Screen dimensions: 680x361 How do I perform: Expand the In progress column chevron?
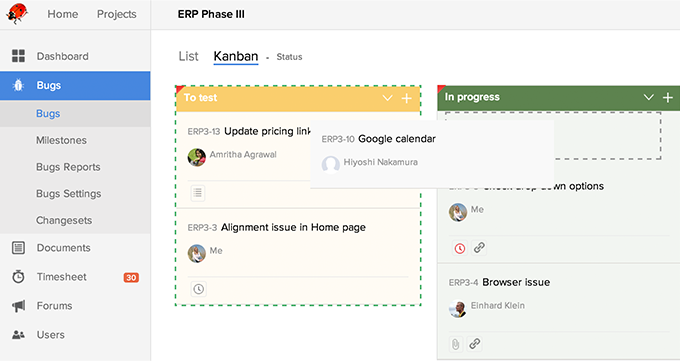click(648, 97)
